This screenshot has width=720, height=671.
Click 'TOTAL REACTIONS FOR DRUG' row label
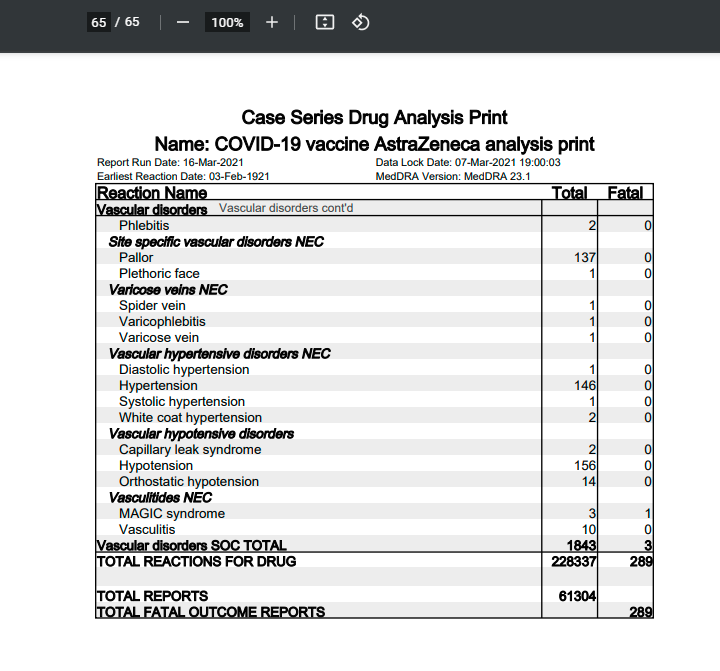(x=197, y=561)
